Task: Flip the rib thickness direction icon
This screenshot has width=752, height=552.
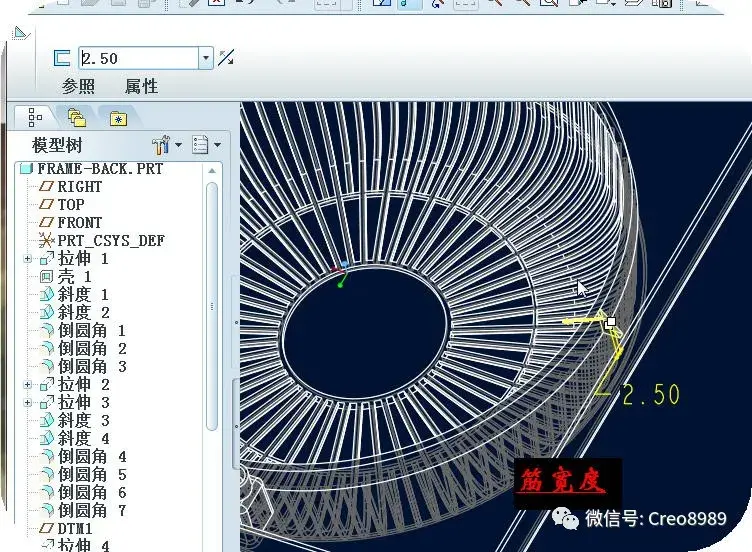Action: tap(226, 58)
